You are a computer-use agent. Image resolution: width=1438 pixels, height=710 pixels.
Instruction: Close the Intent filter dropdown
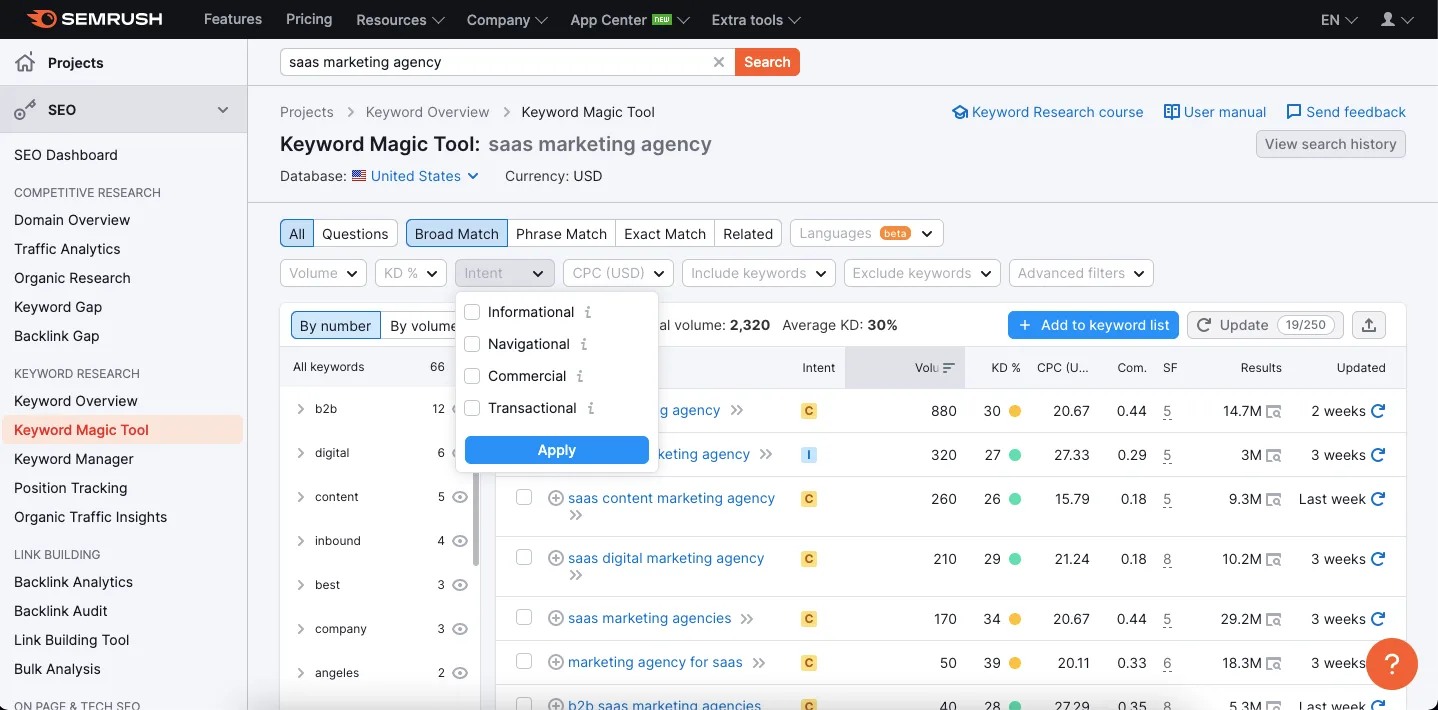coord(504,273)
